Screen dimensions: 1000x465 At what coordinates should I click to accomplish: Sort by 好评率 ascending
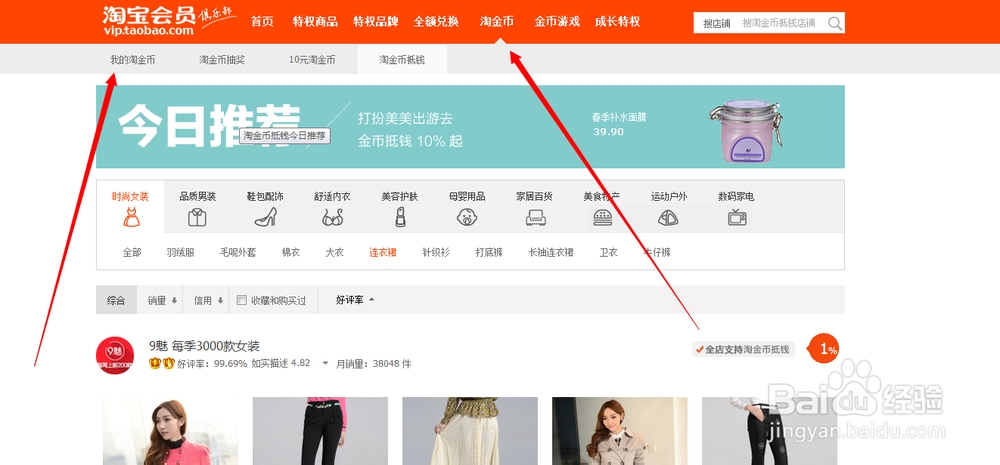(355, 300)
